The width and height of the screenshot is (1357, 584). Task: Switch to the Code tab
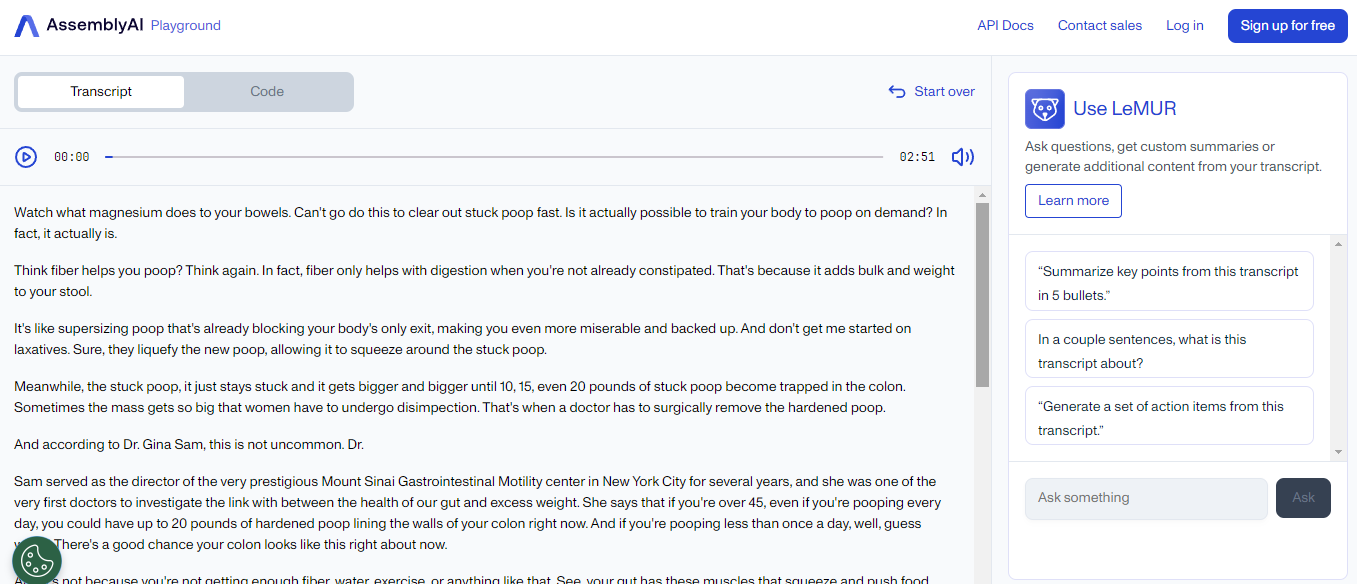(x=267, y=91)
